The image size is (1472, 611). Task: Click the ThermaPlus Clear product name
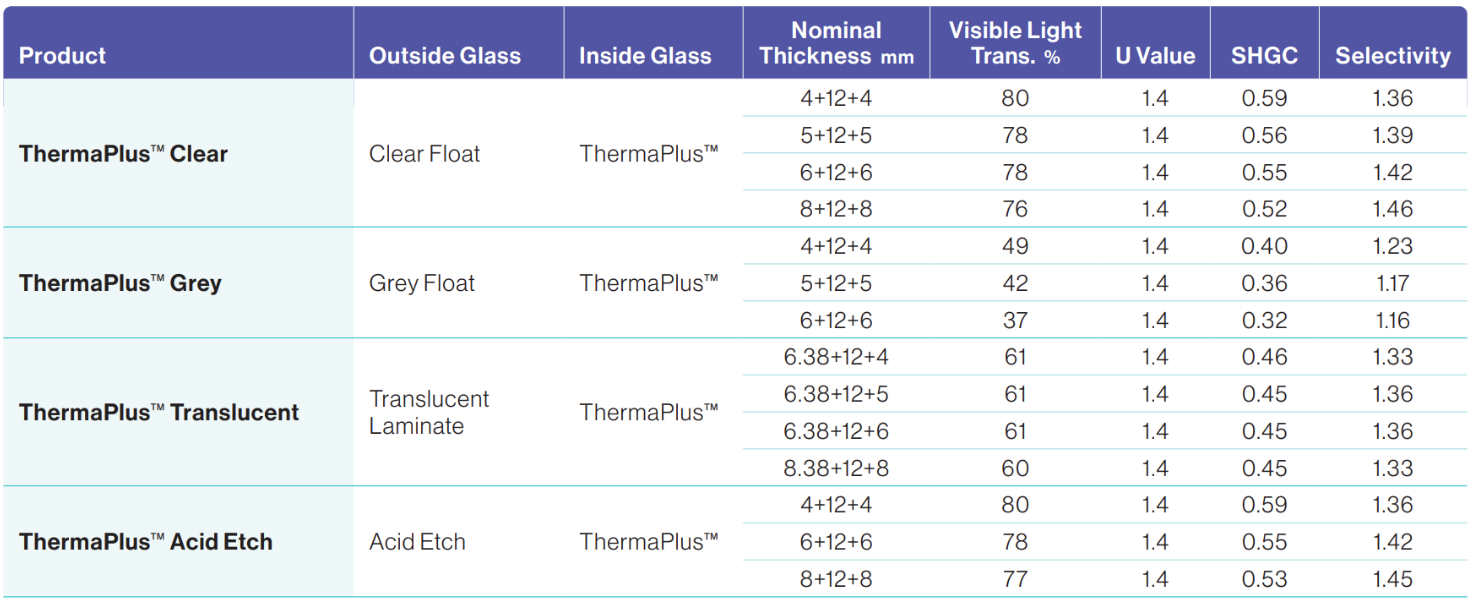123,154
